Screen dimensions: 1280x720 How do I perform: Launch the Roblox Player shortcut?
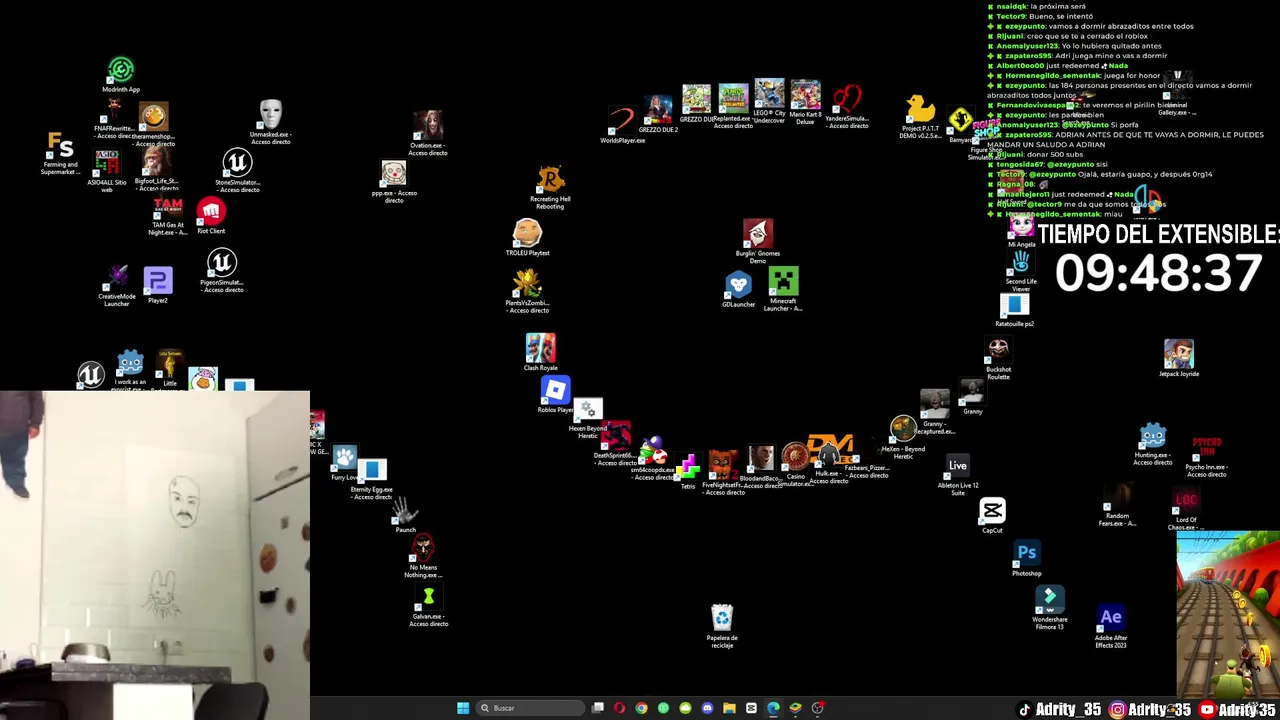tap(555, 395)
